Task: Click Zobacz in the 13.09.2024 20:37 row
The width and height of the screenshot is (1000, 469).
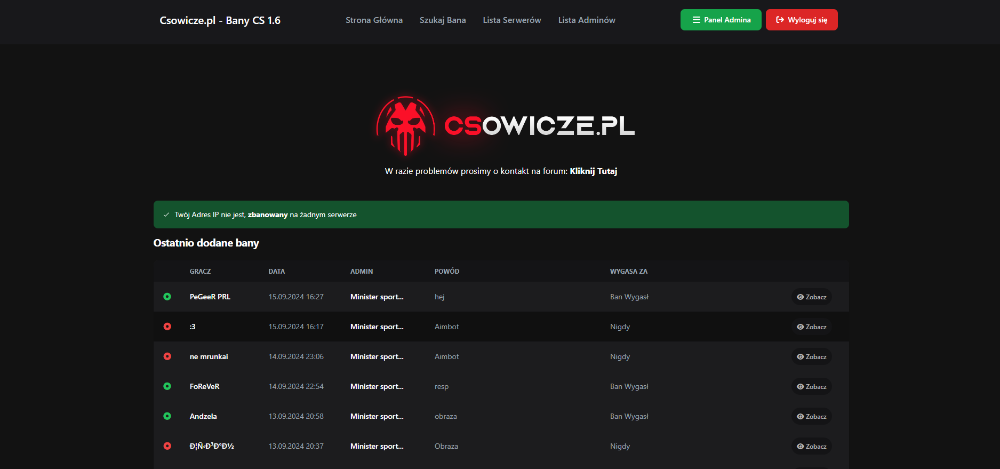Action: coord(811,446)
